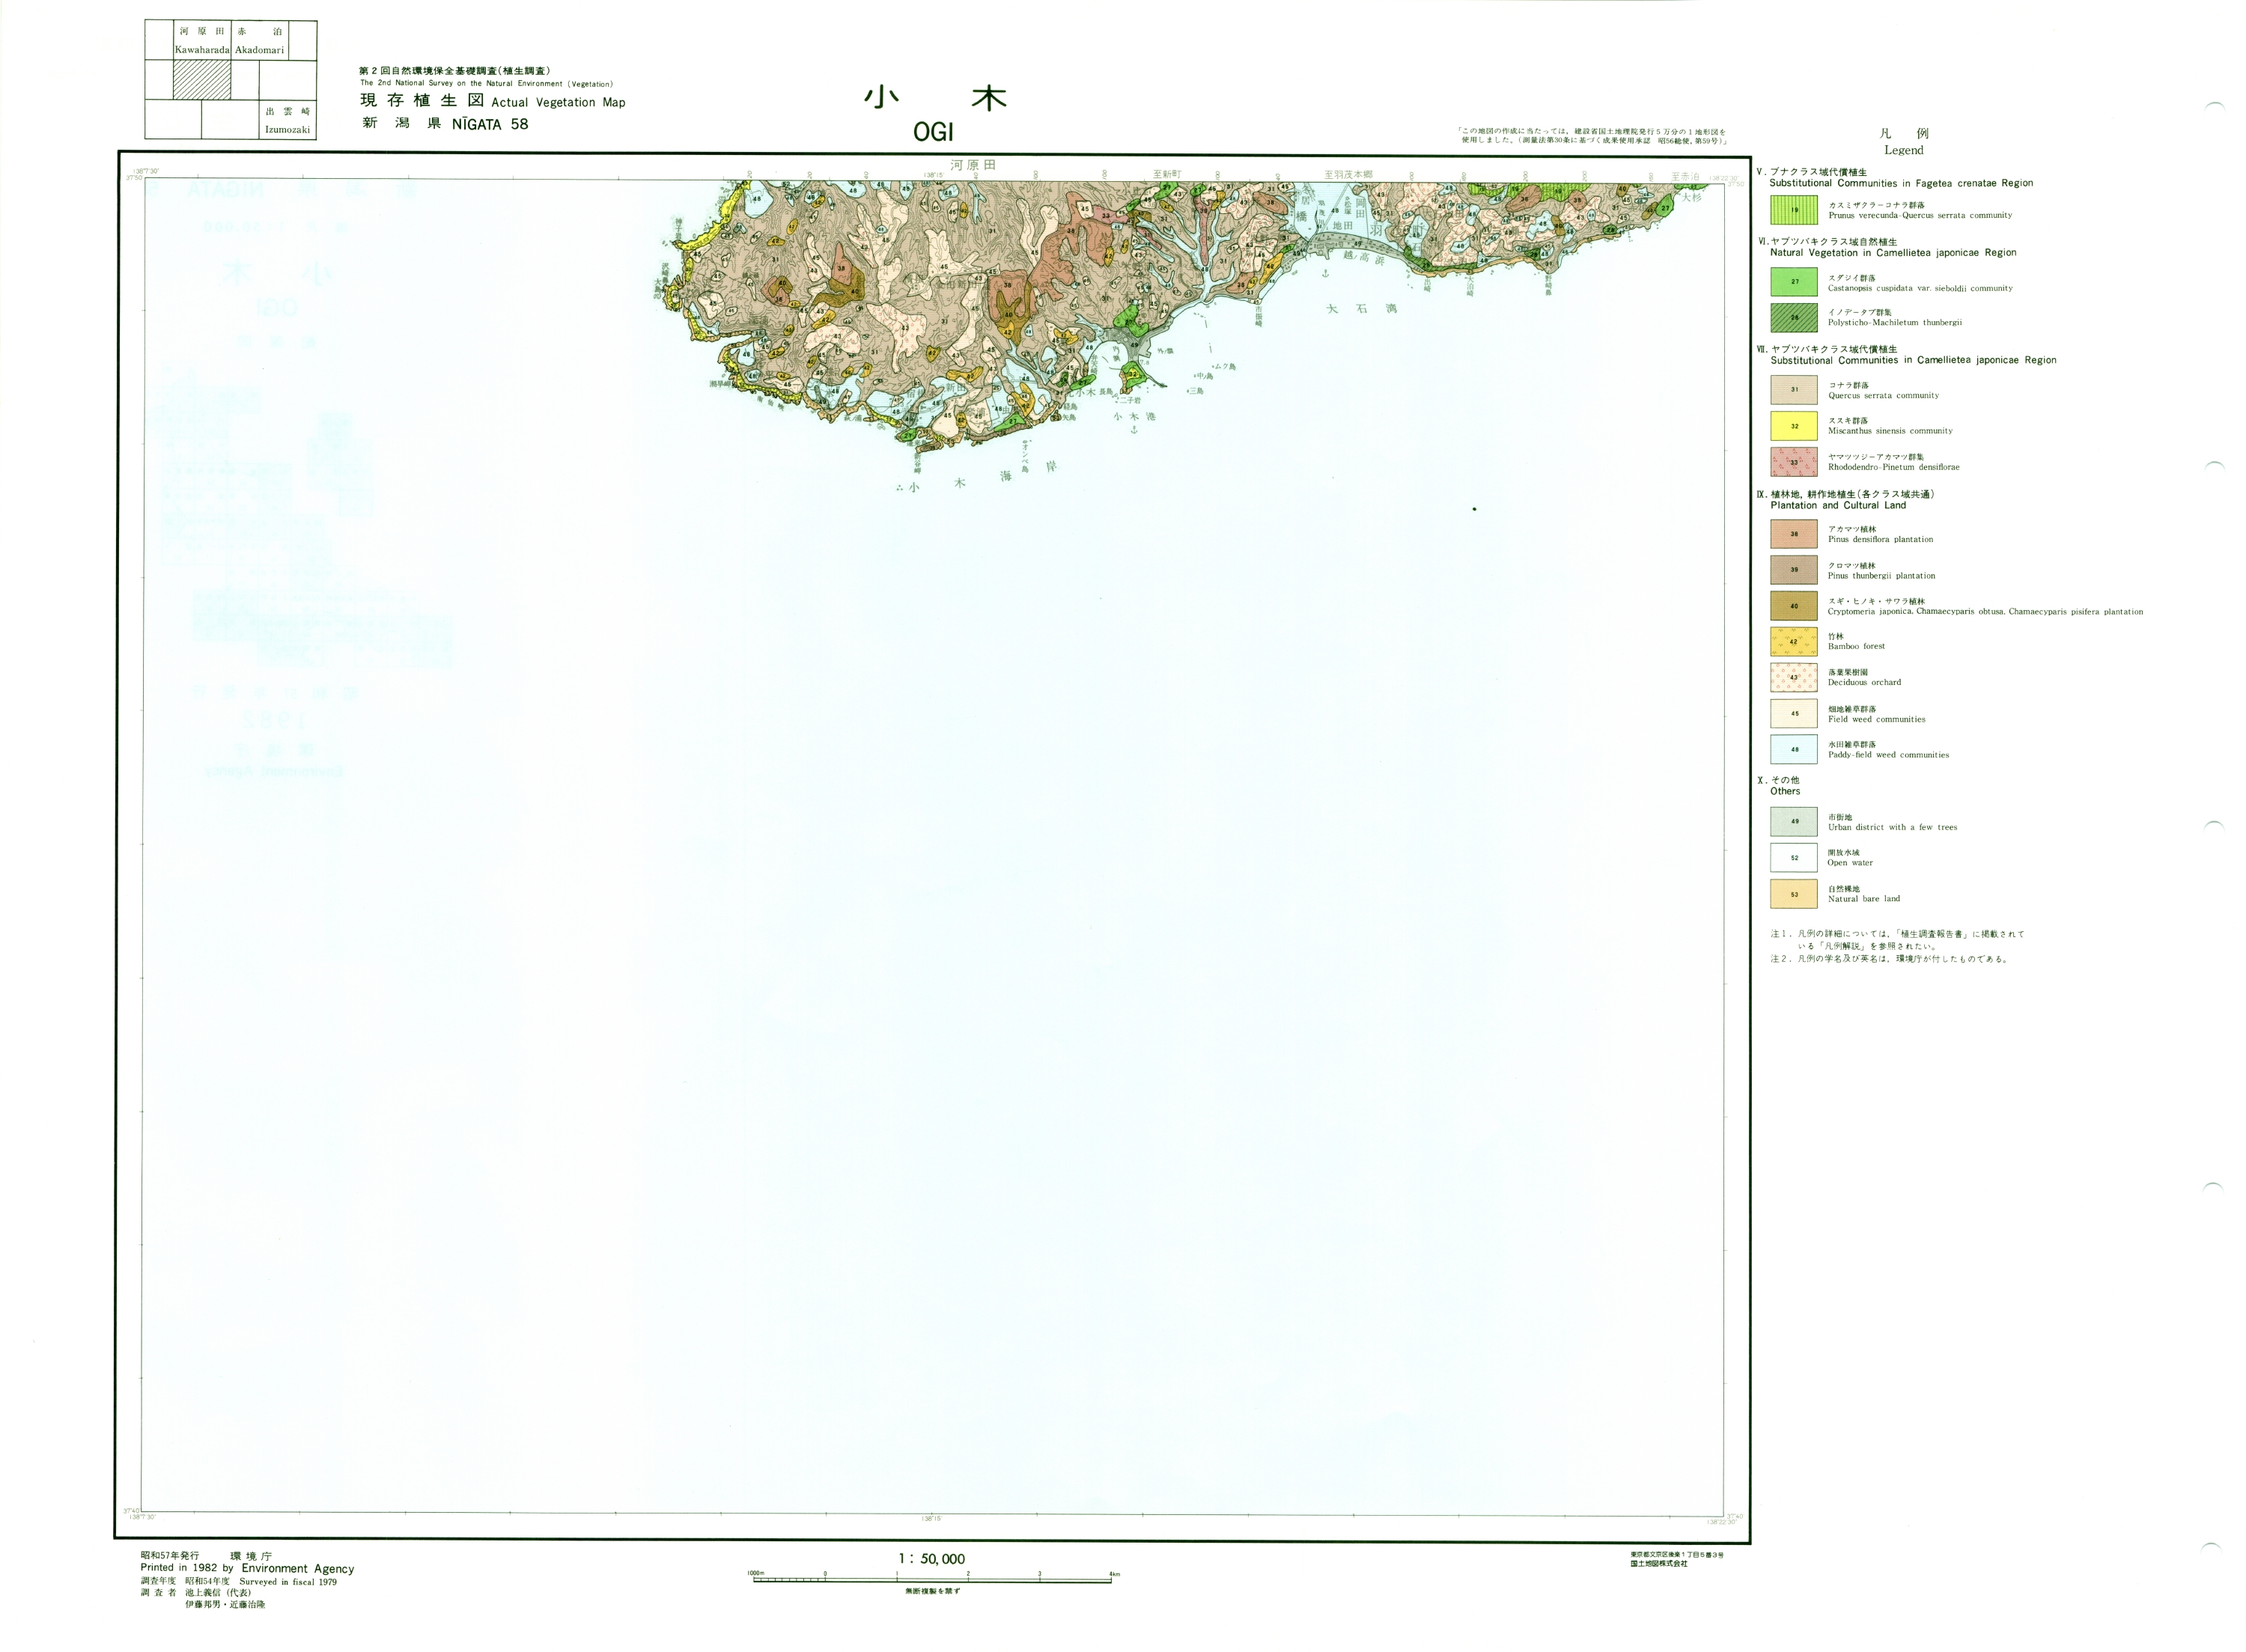Click "Plantation and Cultural Land" heading

point(1838,505)
